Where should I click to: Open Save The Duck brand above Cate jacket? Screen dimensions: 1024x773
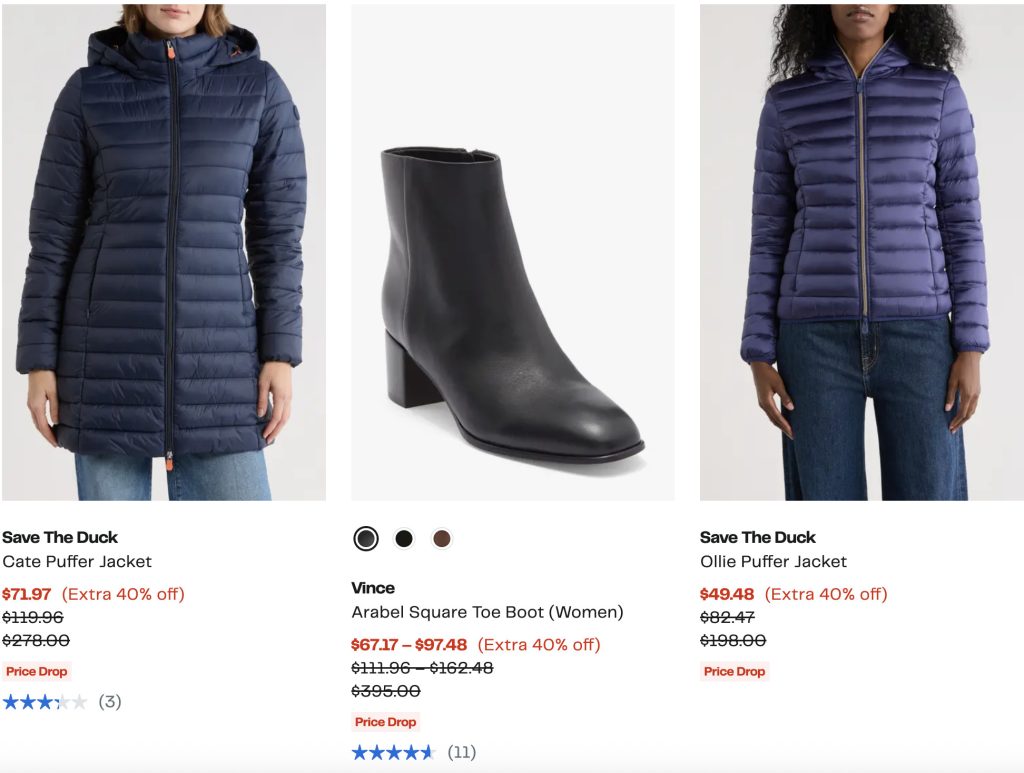tap(60, 537)
